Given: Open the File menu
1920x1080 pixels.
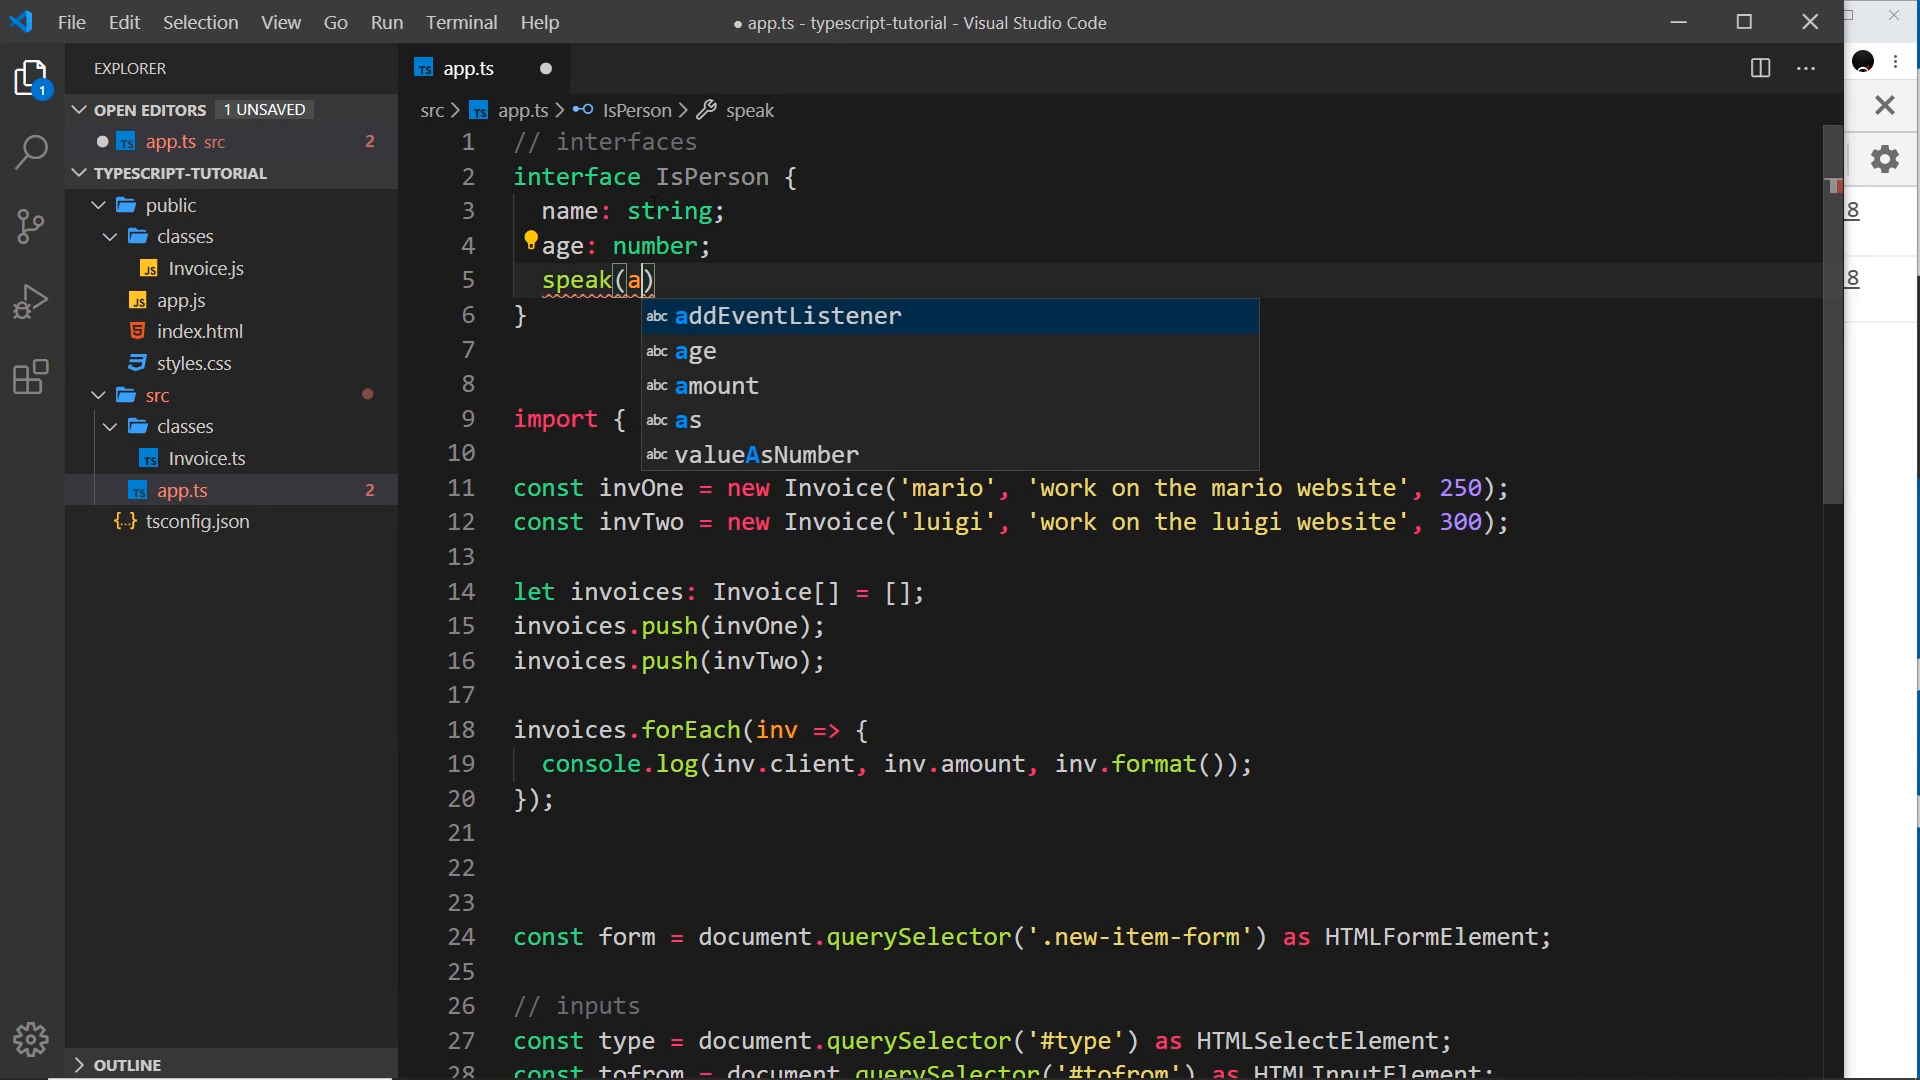Looking at the screenshot, I should click(71, 22).
